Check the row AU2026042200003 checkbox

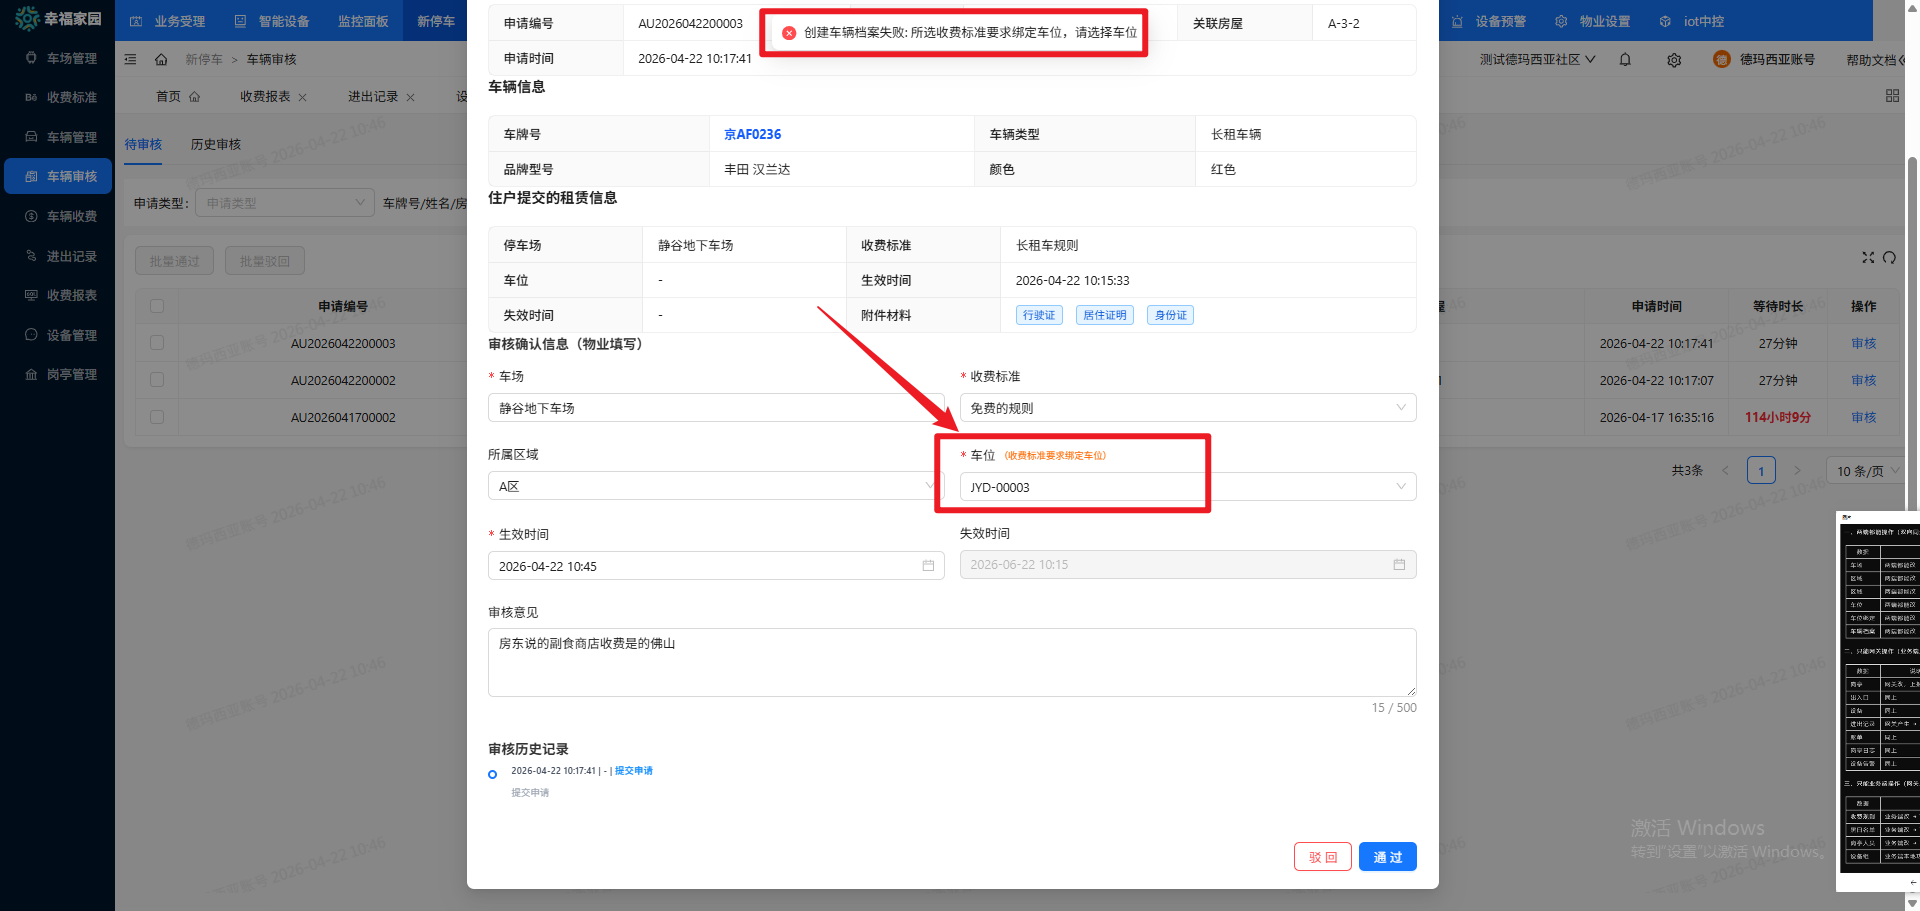coord(157,343)
